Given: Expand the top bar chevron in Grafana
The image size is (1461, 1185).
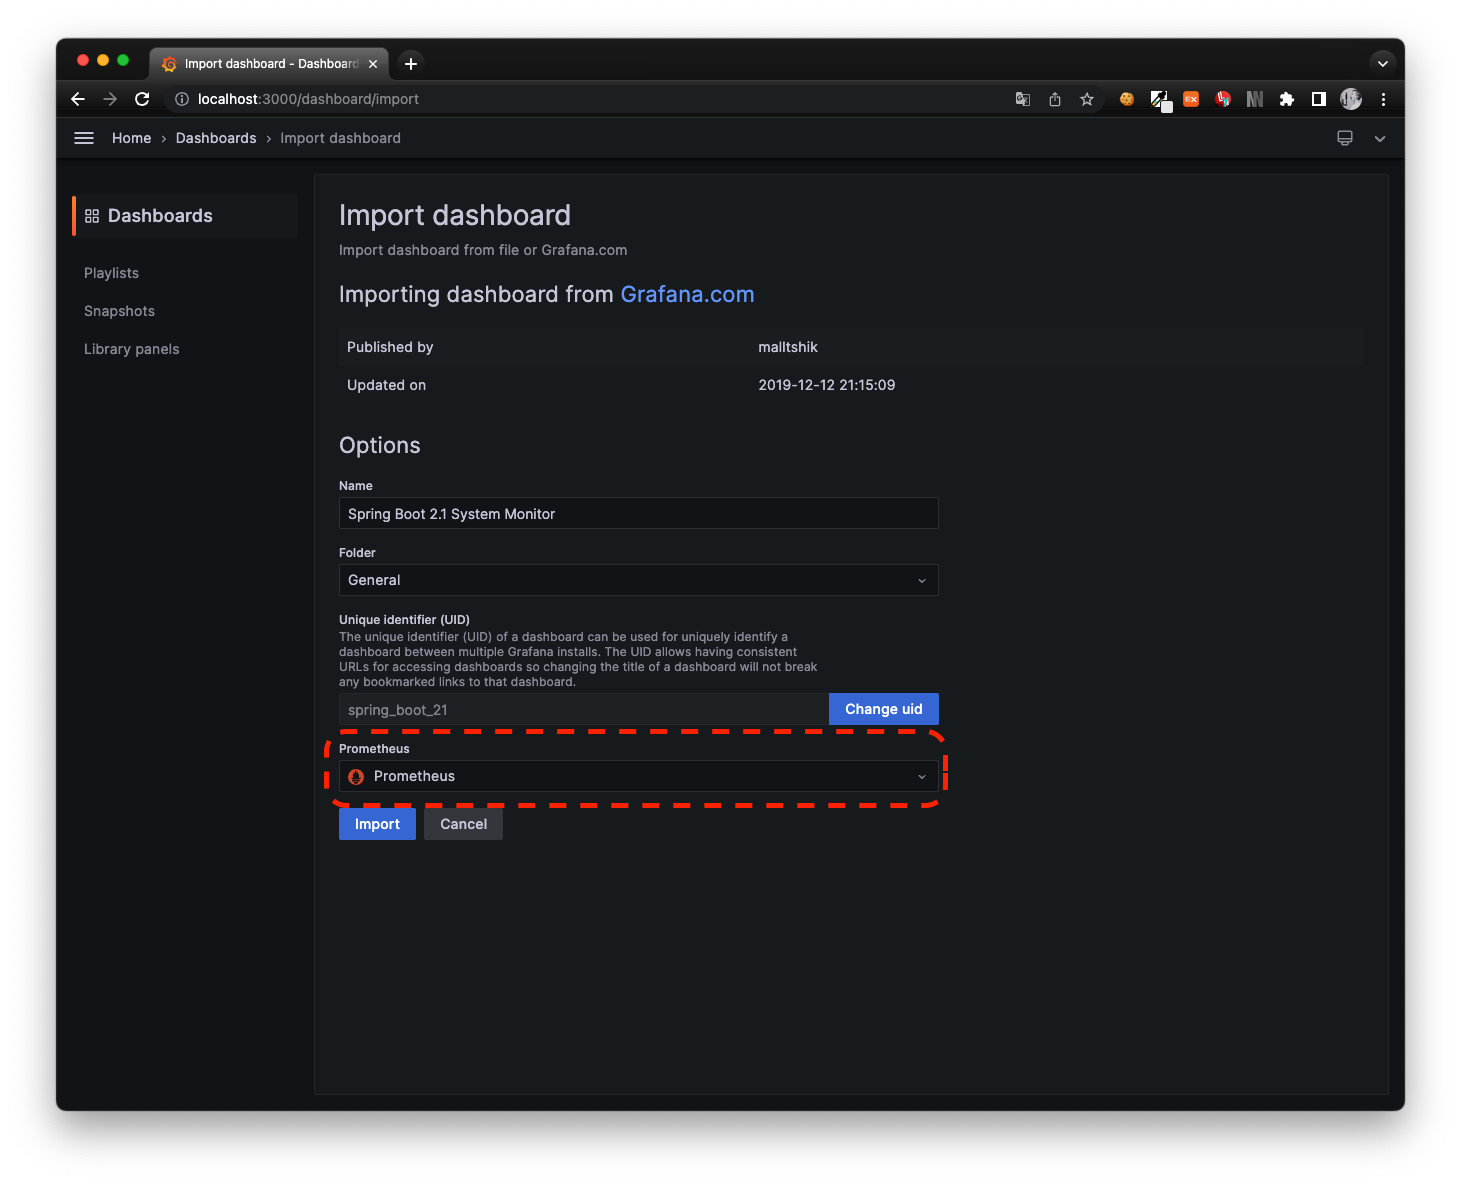Looking at the screenshot, I should click(x=1380, y=139).
